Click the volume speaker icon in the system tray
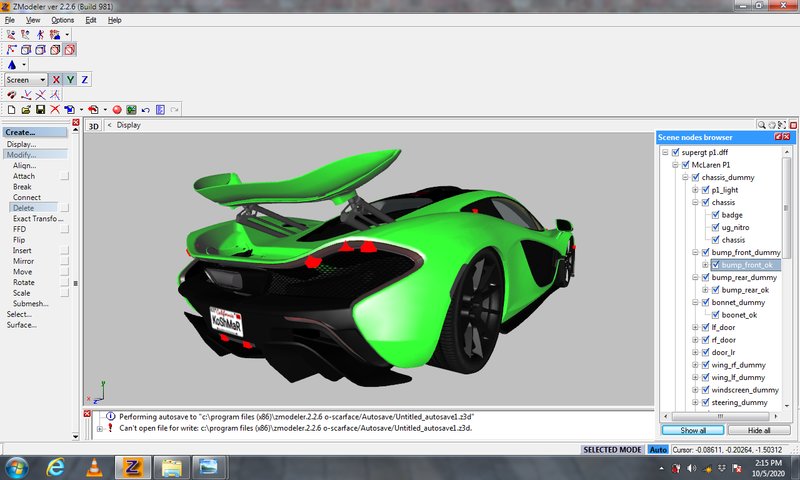This screenshot has width=800, height=480. point(692,468)
